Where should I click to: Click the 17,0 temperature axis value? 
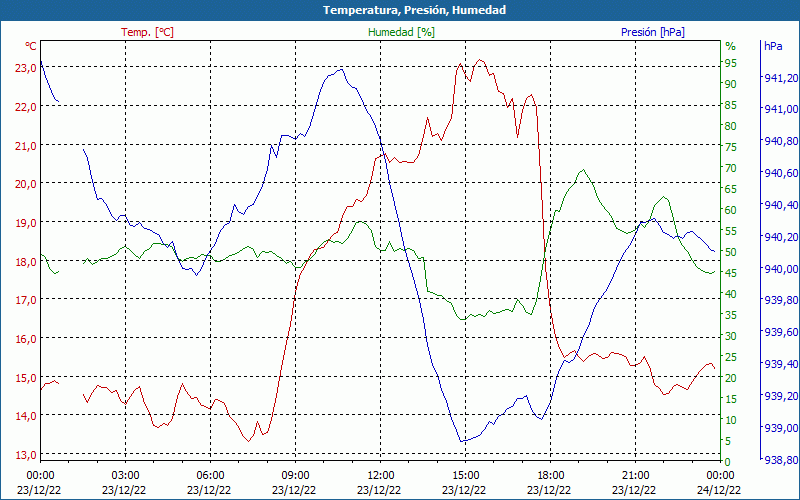coord(26,299)
